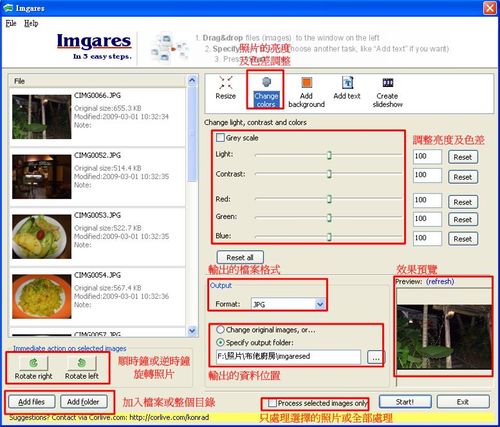The image size is (500, 427).
Task: Reset the Red value
Action: click(x=463, y=202)
